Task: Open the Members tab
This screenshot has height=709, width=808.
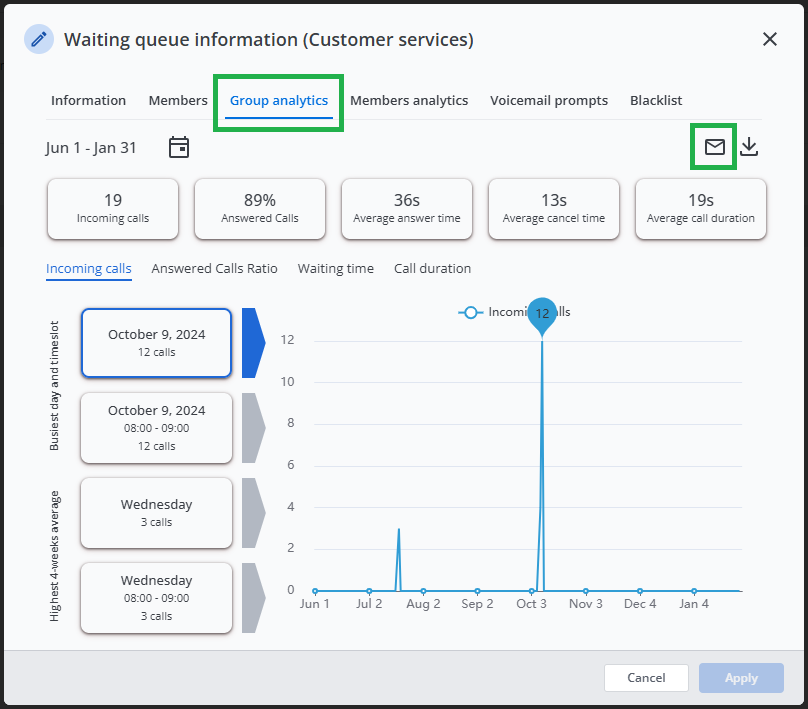Action: pos(178,100)
